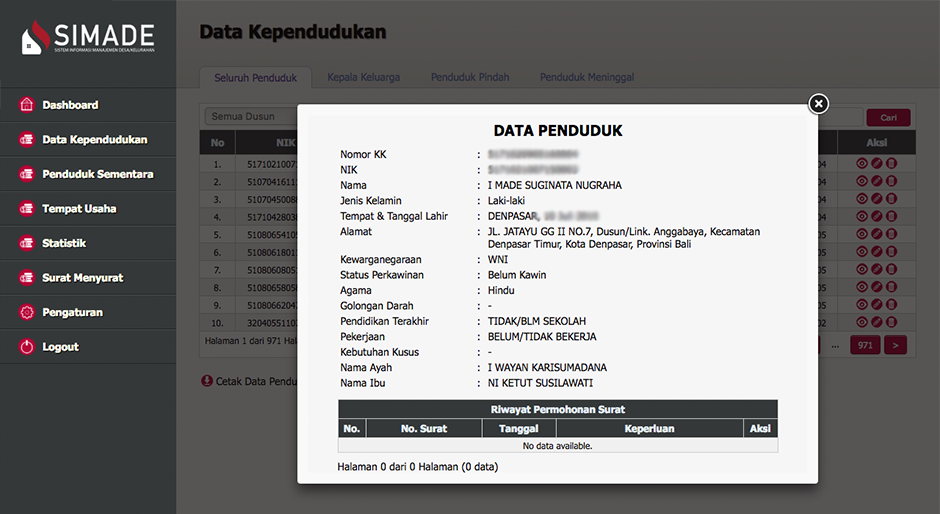
Task: Click the Riwayat Permohonan Surat heading
Action: (558, 410)
